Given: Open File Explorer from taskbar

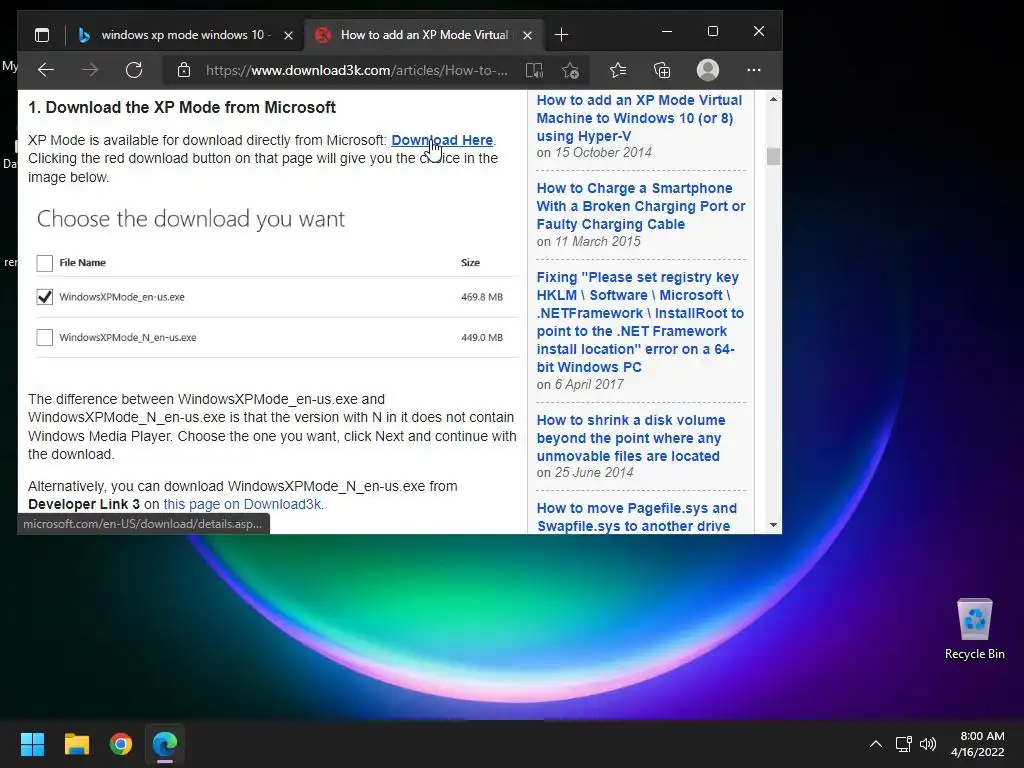Looking at the screenshot, I should point(76,744).
